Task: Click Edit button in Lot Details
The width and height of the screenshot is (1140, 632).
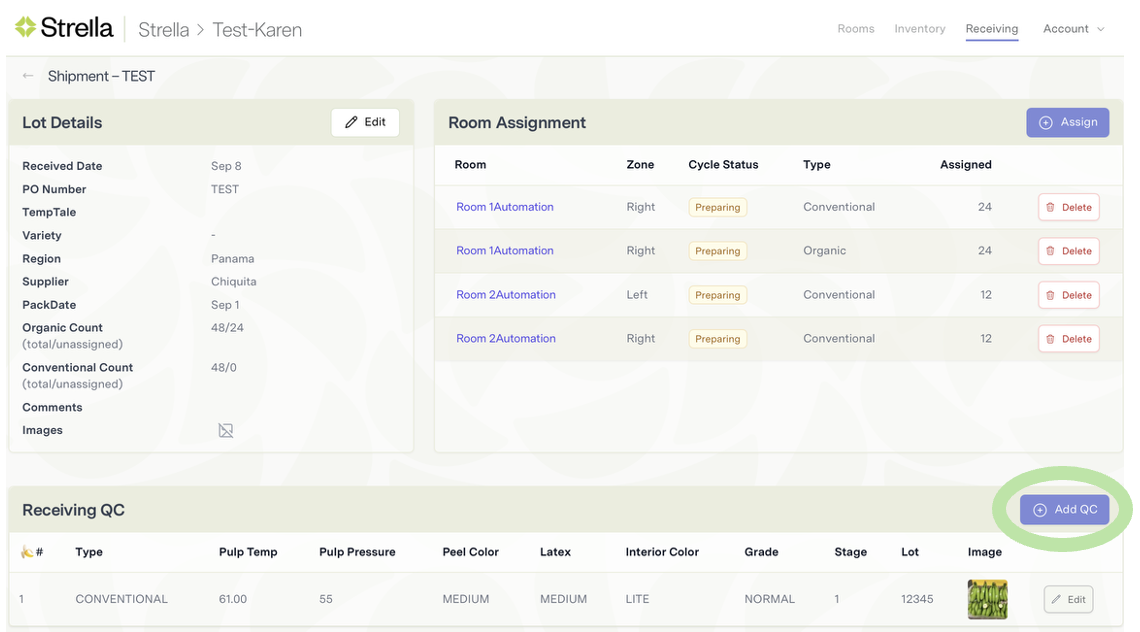Action: point(365,122)
